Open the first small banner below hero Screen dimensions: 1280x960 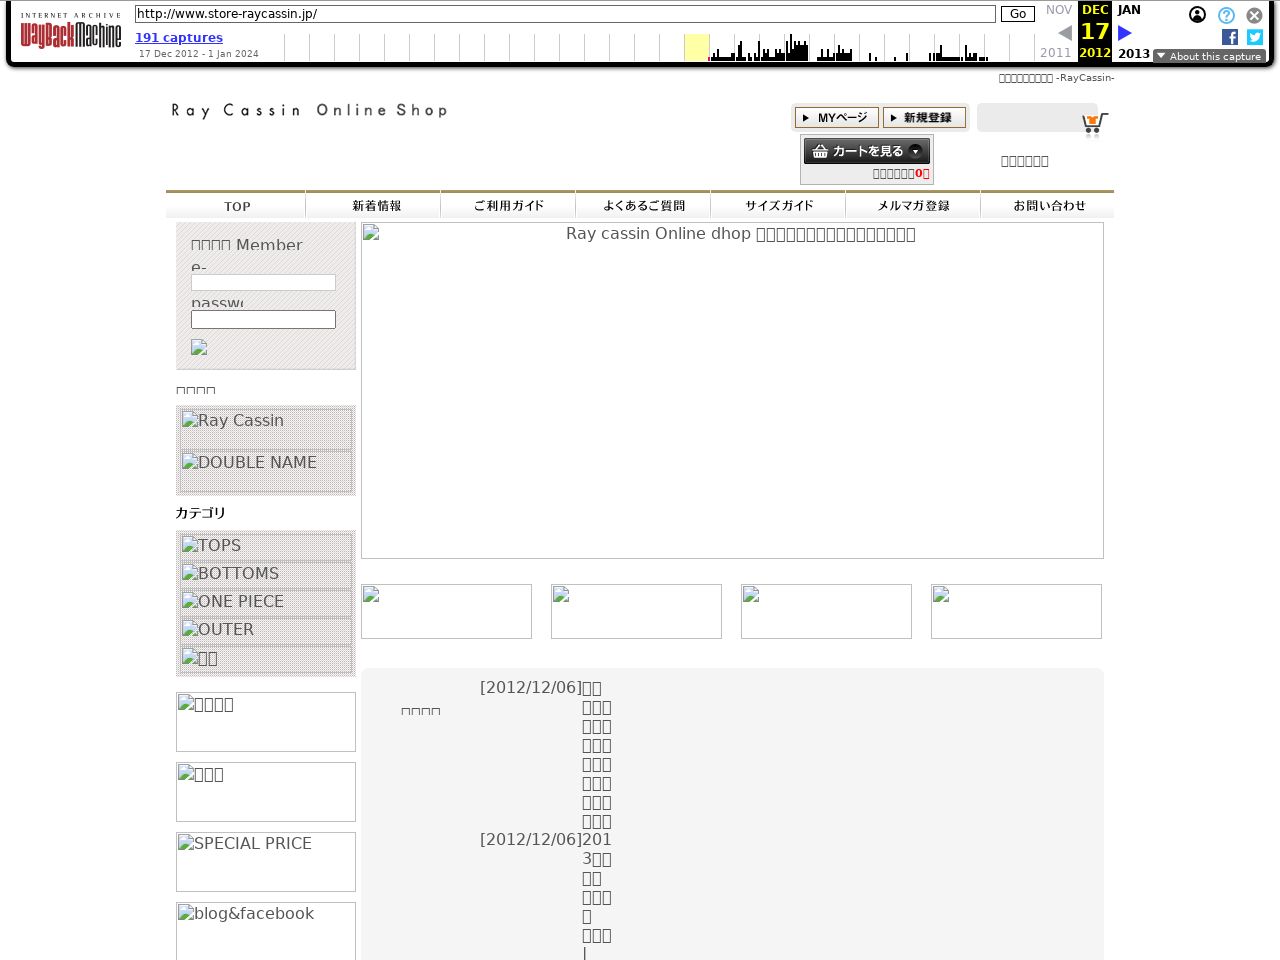446,611
